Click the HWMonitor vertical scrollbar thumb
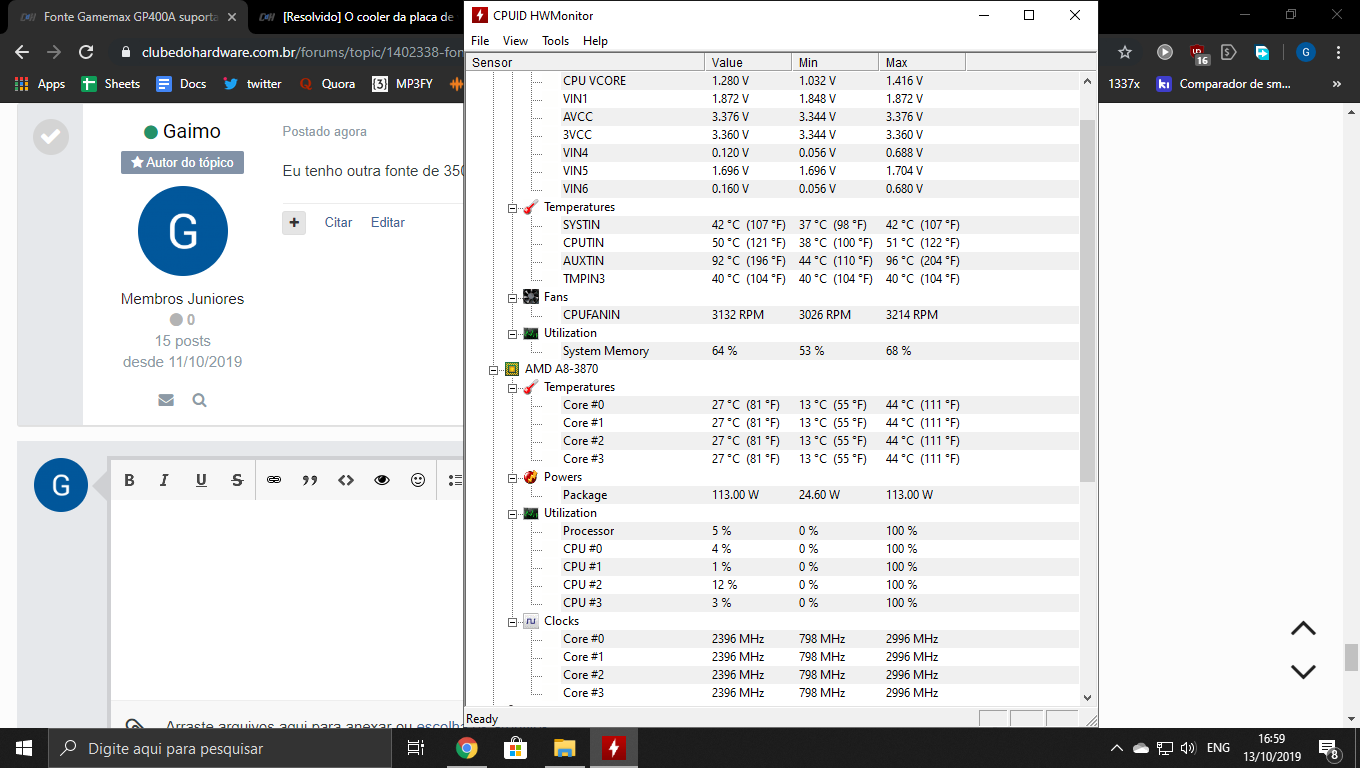The image size is (1360, 768). click(1089, 300)
